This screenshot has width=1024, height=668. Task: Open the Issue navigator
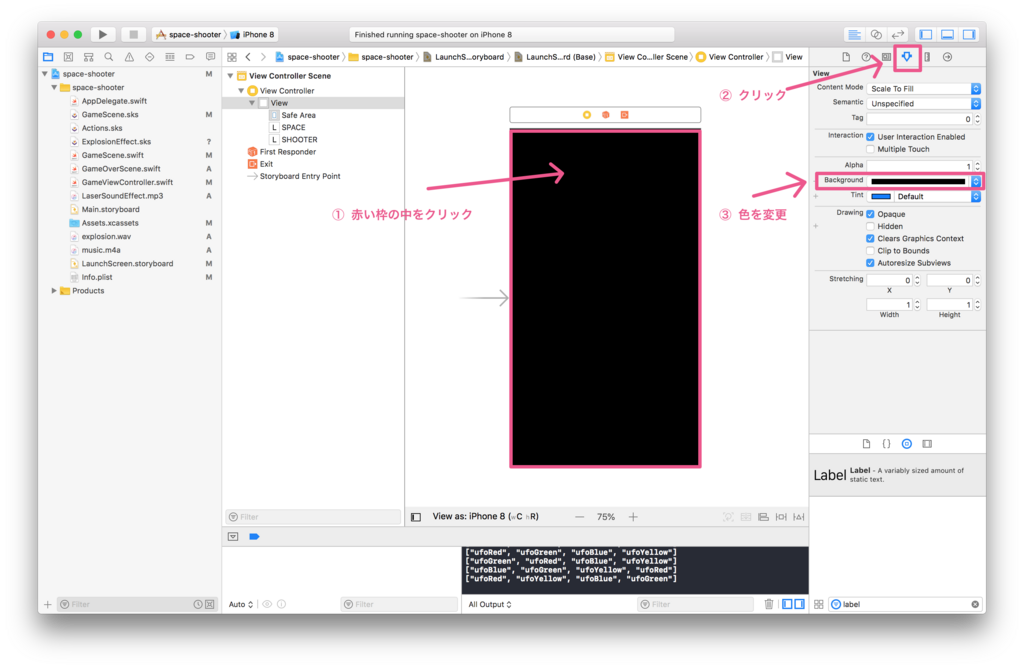click(130, 56)
